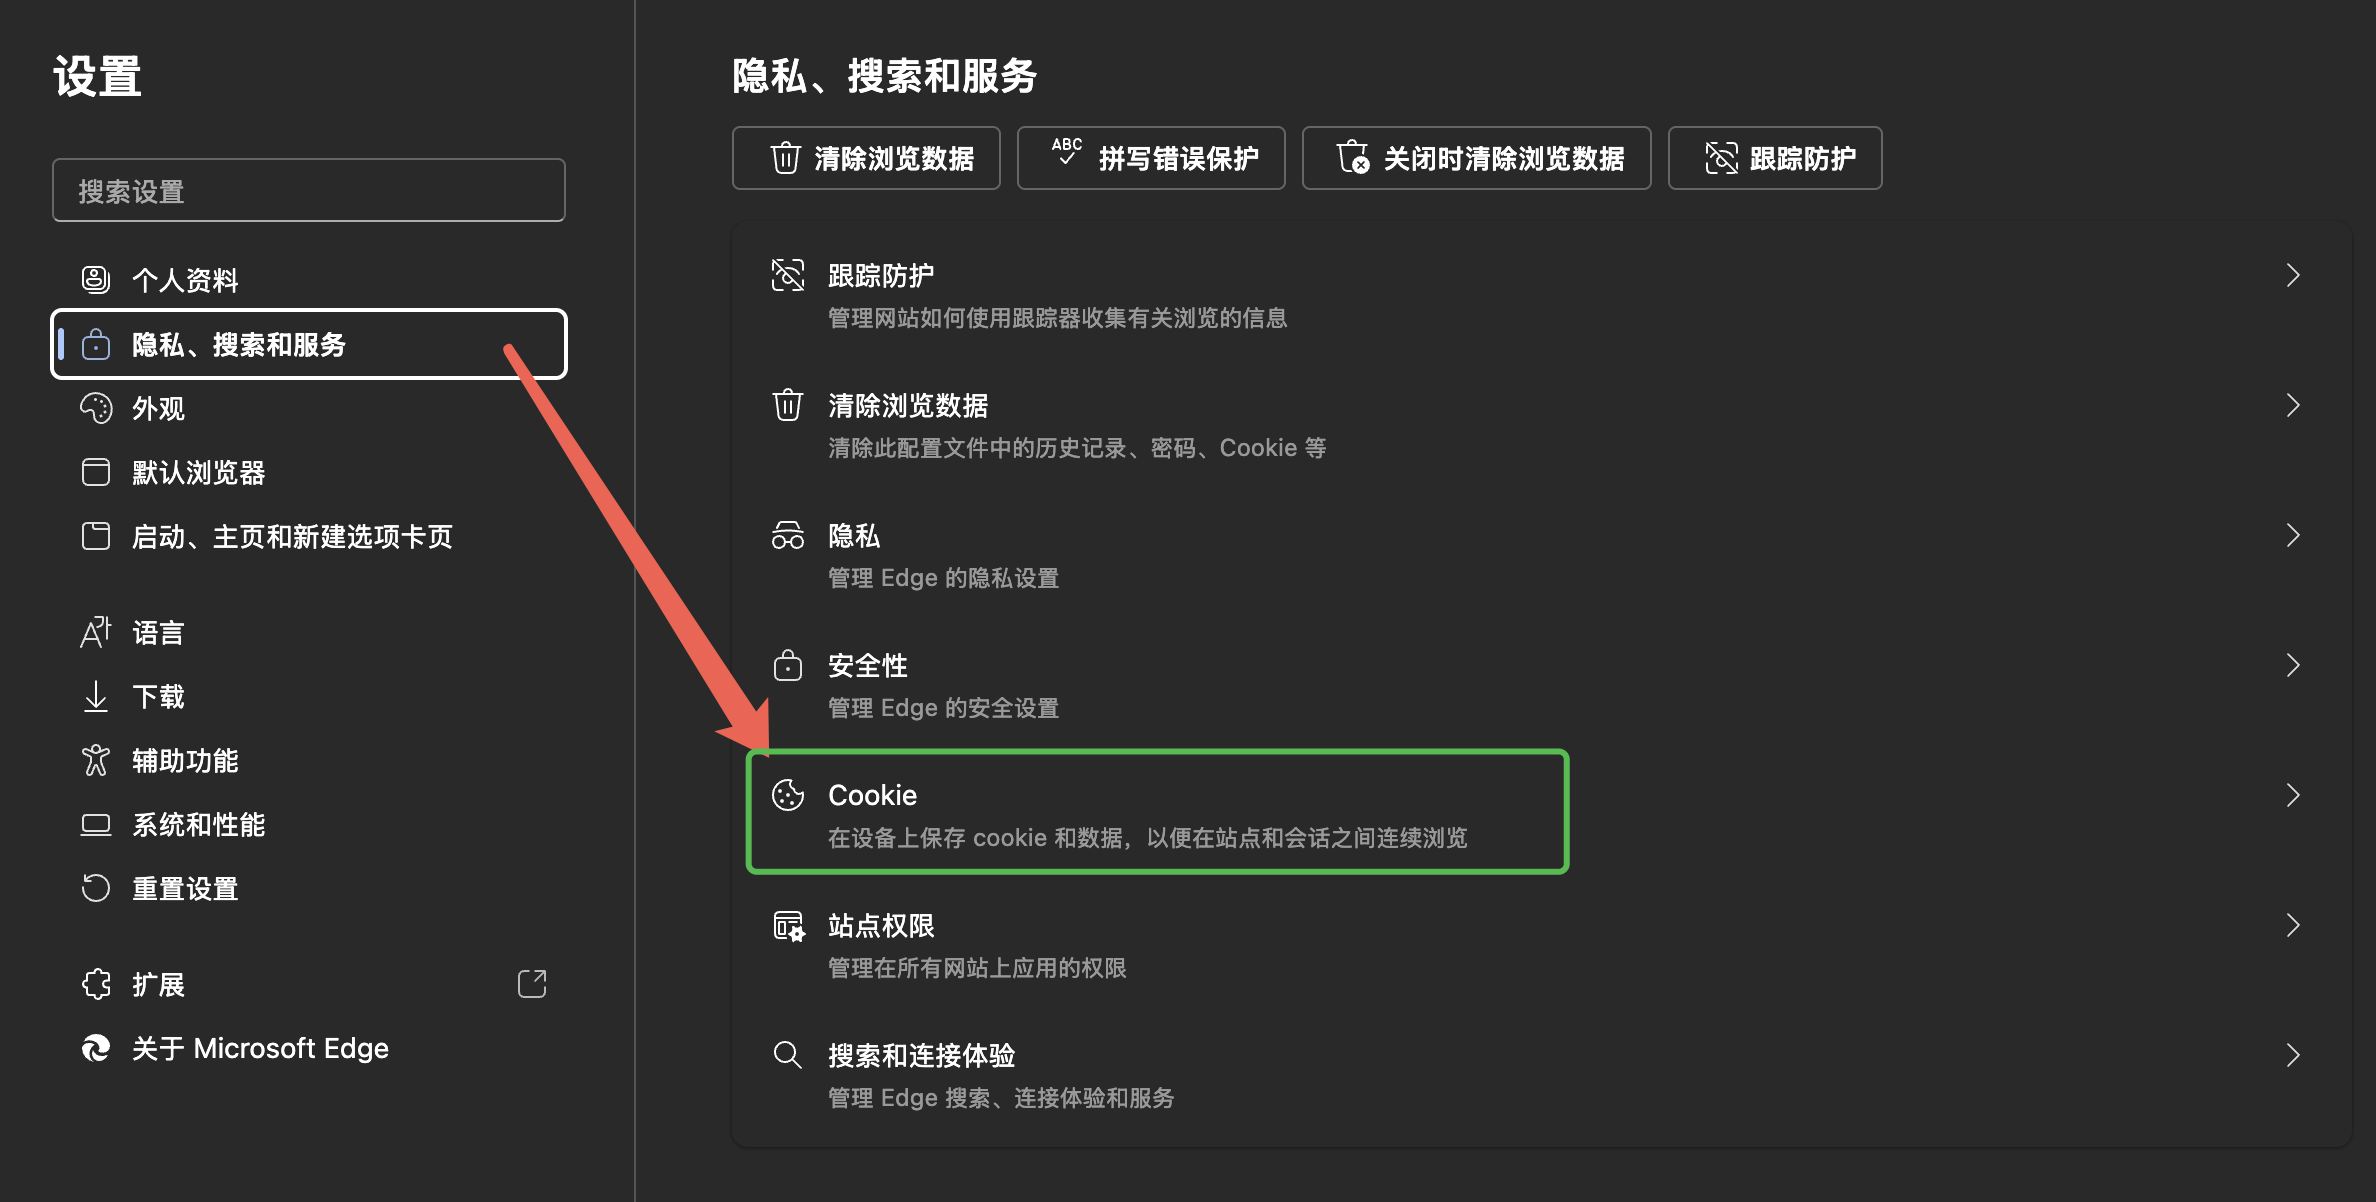This screenshot has width=2376, height=1202.
Task: Open 关于 Microsoft Edge page
Action: pos(309,1048)
